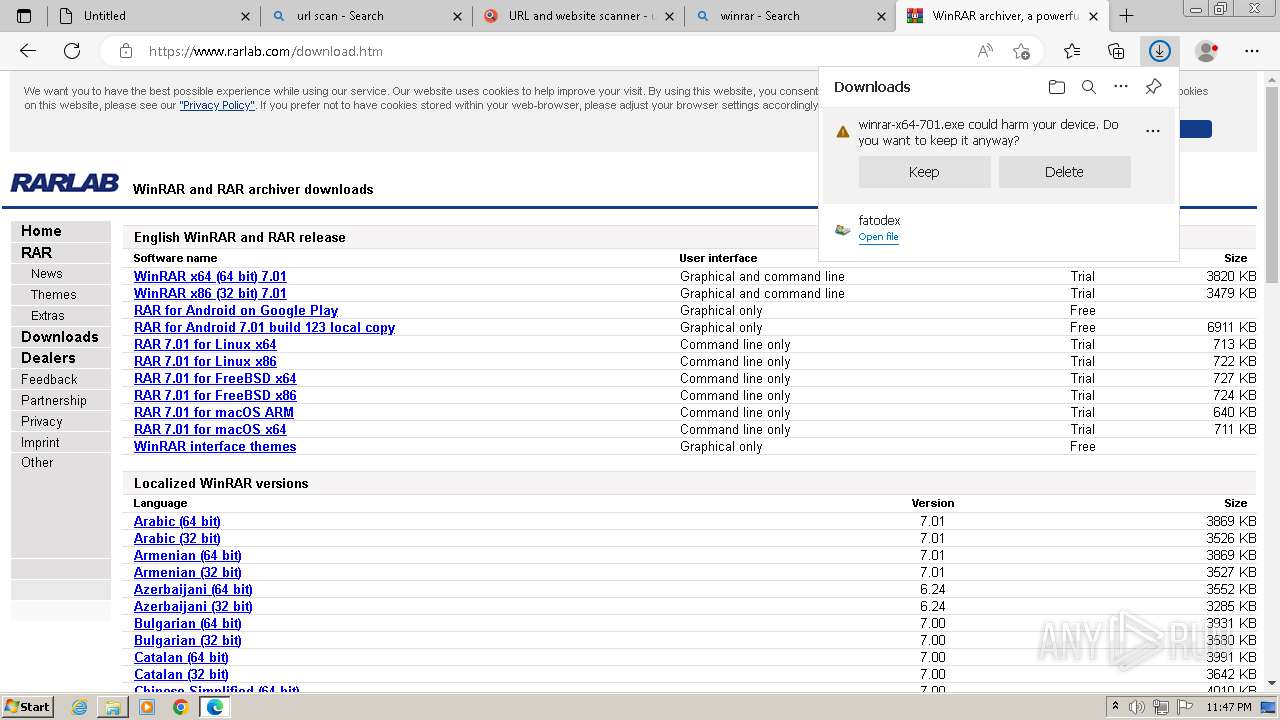This screenshot has width=1280, height=720.
Task: Open Chrome from taskbar
Action: (181, 707)
